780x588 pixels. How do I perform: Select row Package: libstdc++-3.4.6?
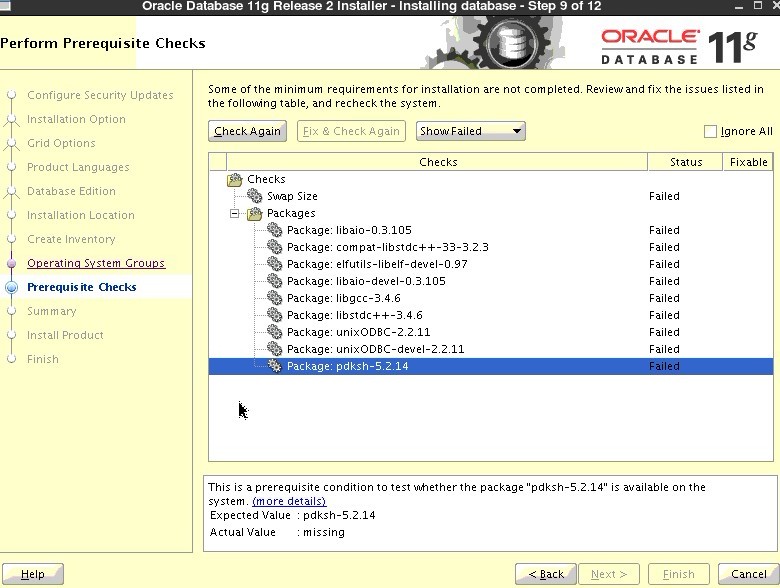coord(490,315)
